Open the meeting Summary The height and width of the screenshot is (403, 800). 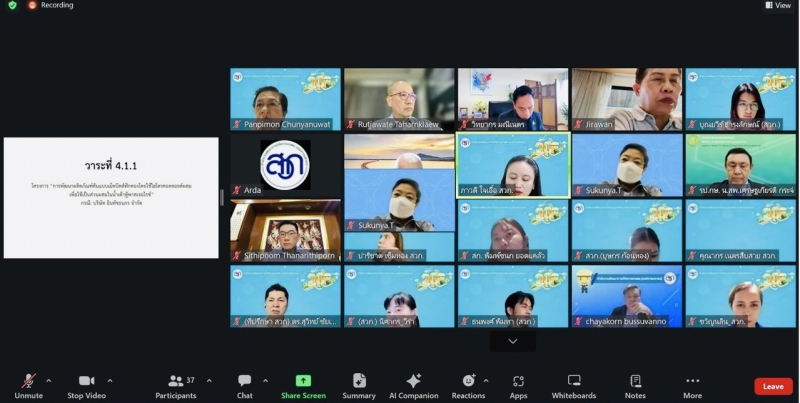359,385
